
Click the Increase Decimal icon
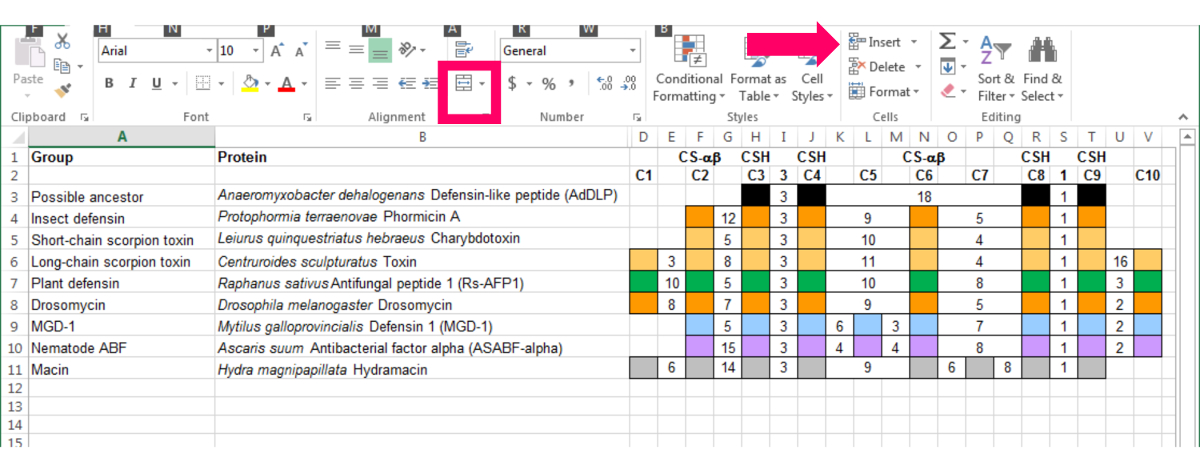604,84
